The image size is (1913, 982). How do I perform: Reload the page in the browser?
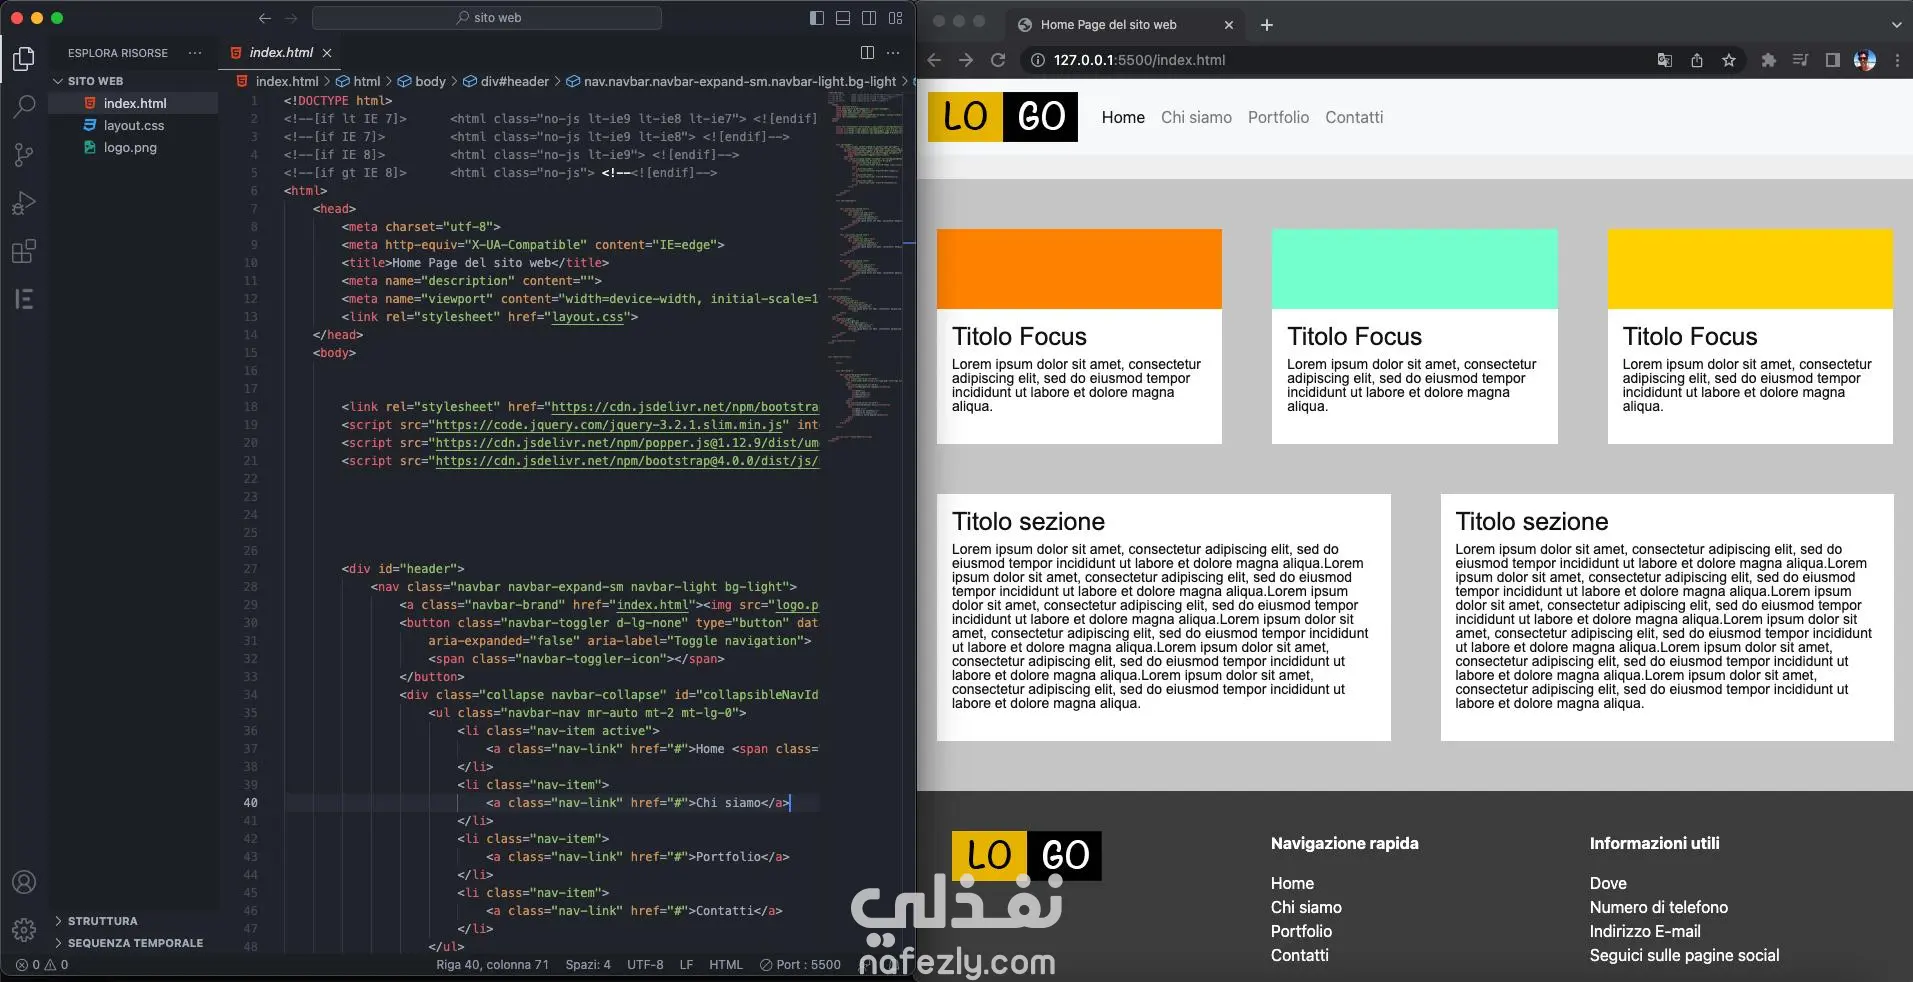[998, 60]
